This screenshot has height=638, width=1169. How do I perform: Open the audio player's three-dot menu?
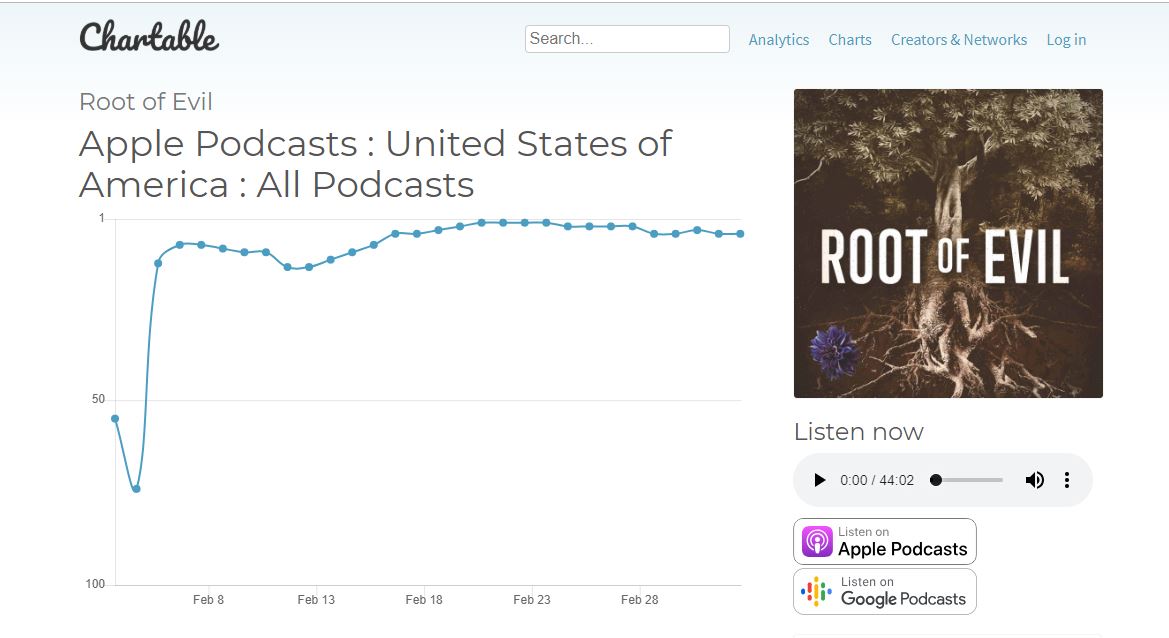coord(1067,480)
